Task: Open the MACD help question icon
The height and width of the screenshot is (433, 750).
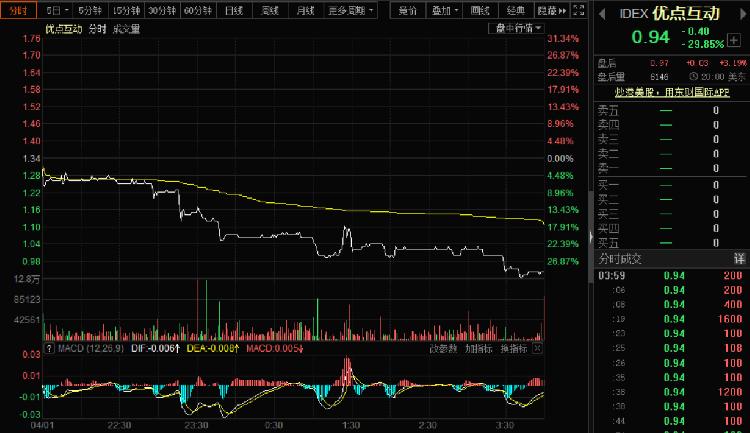Action: pyautogui.click(x=49, y=348)
